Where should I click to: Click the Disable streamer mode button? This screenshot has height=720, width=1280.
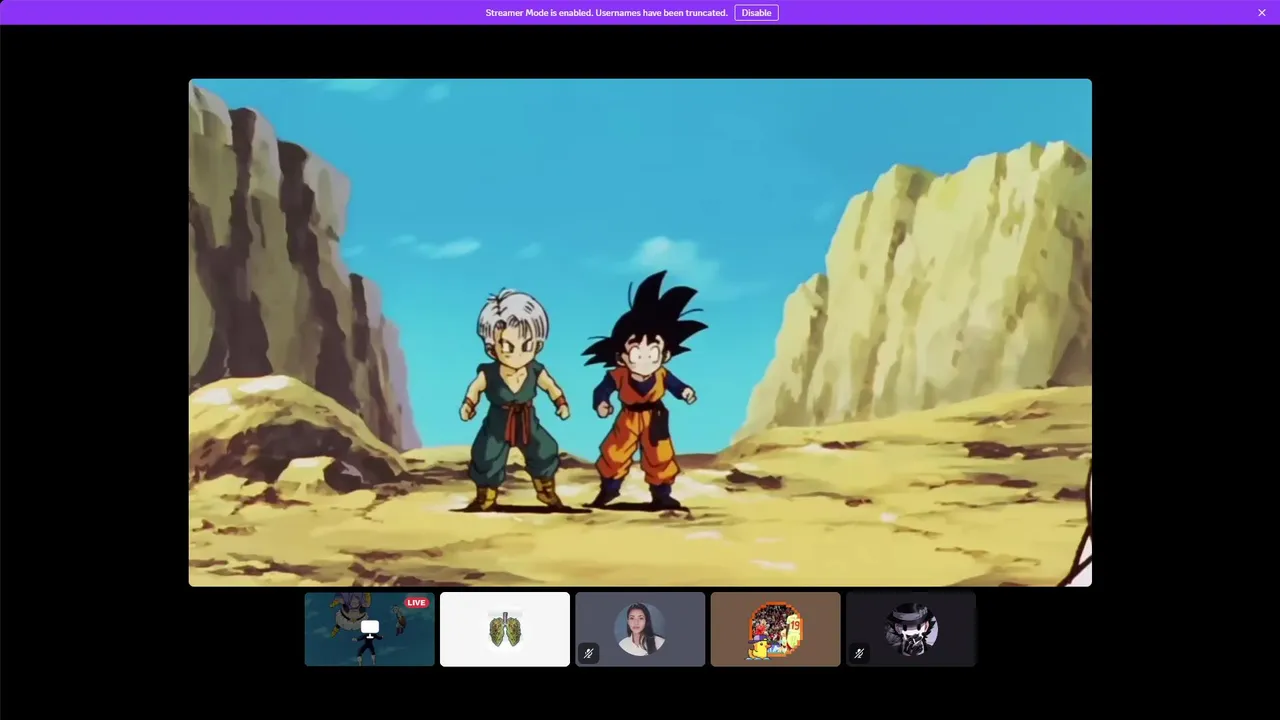pyautogui.click(x=756, y=13)
